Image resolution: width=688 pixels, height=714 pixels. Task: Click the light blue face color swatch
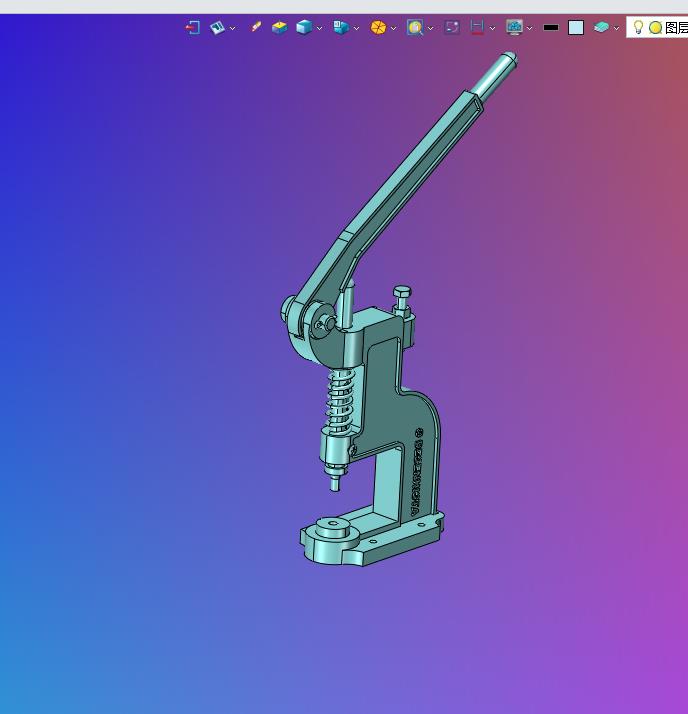pos(576,27)
